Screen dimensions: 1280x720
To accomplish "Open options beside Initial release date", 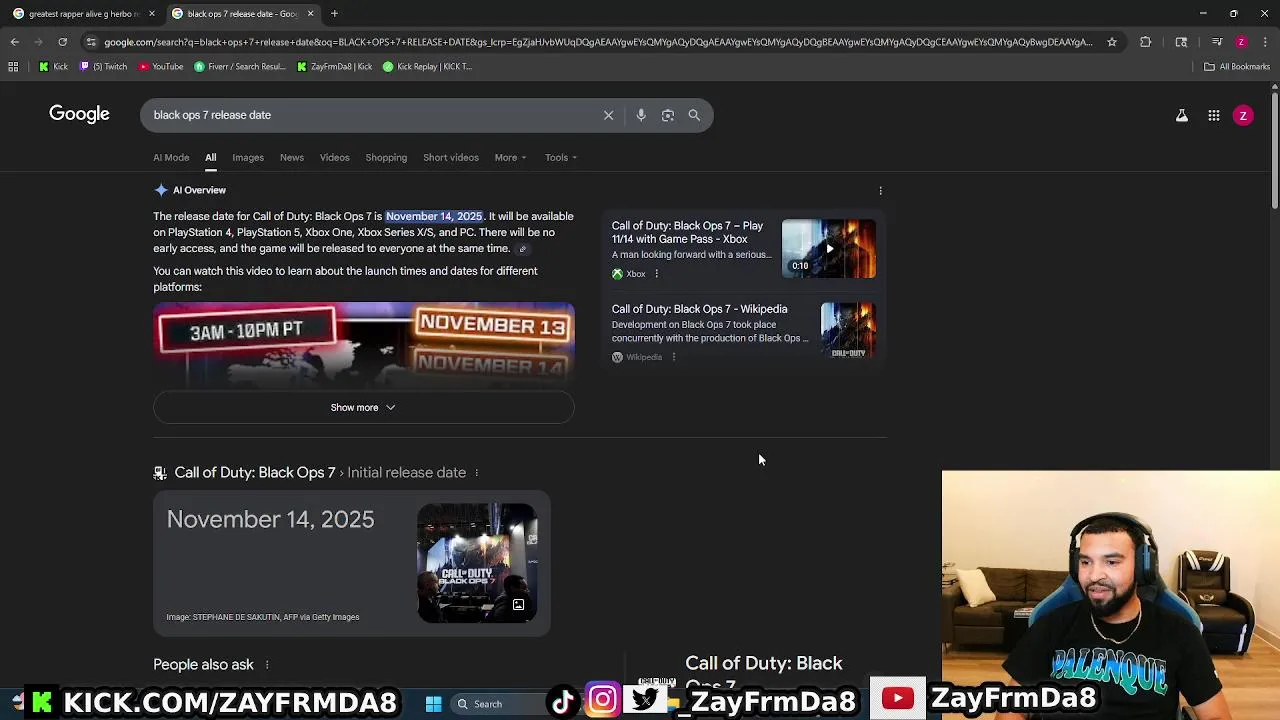I will 476,473.
